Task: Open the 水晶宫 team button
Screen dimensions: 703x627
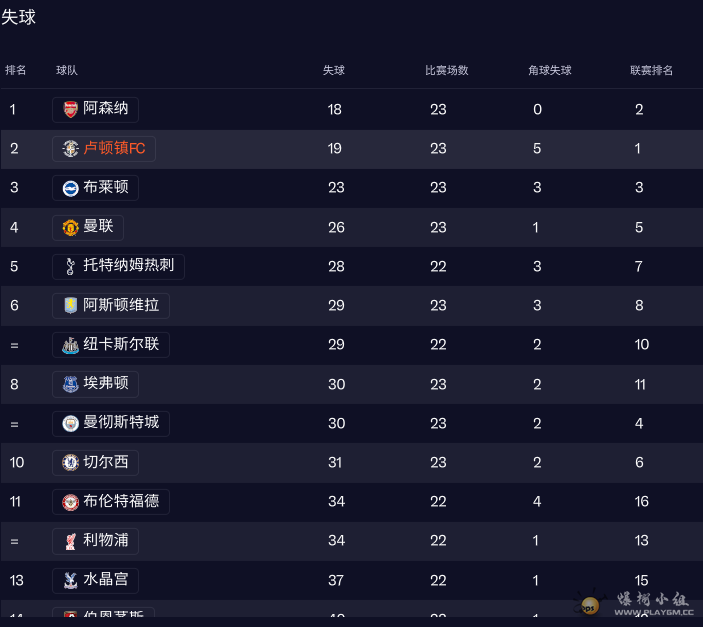Action: (105, 580)
